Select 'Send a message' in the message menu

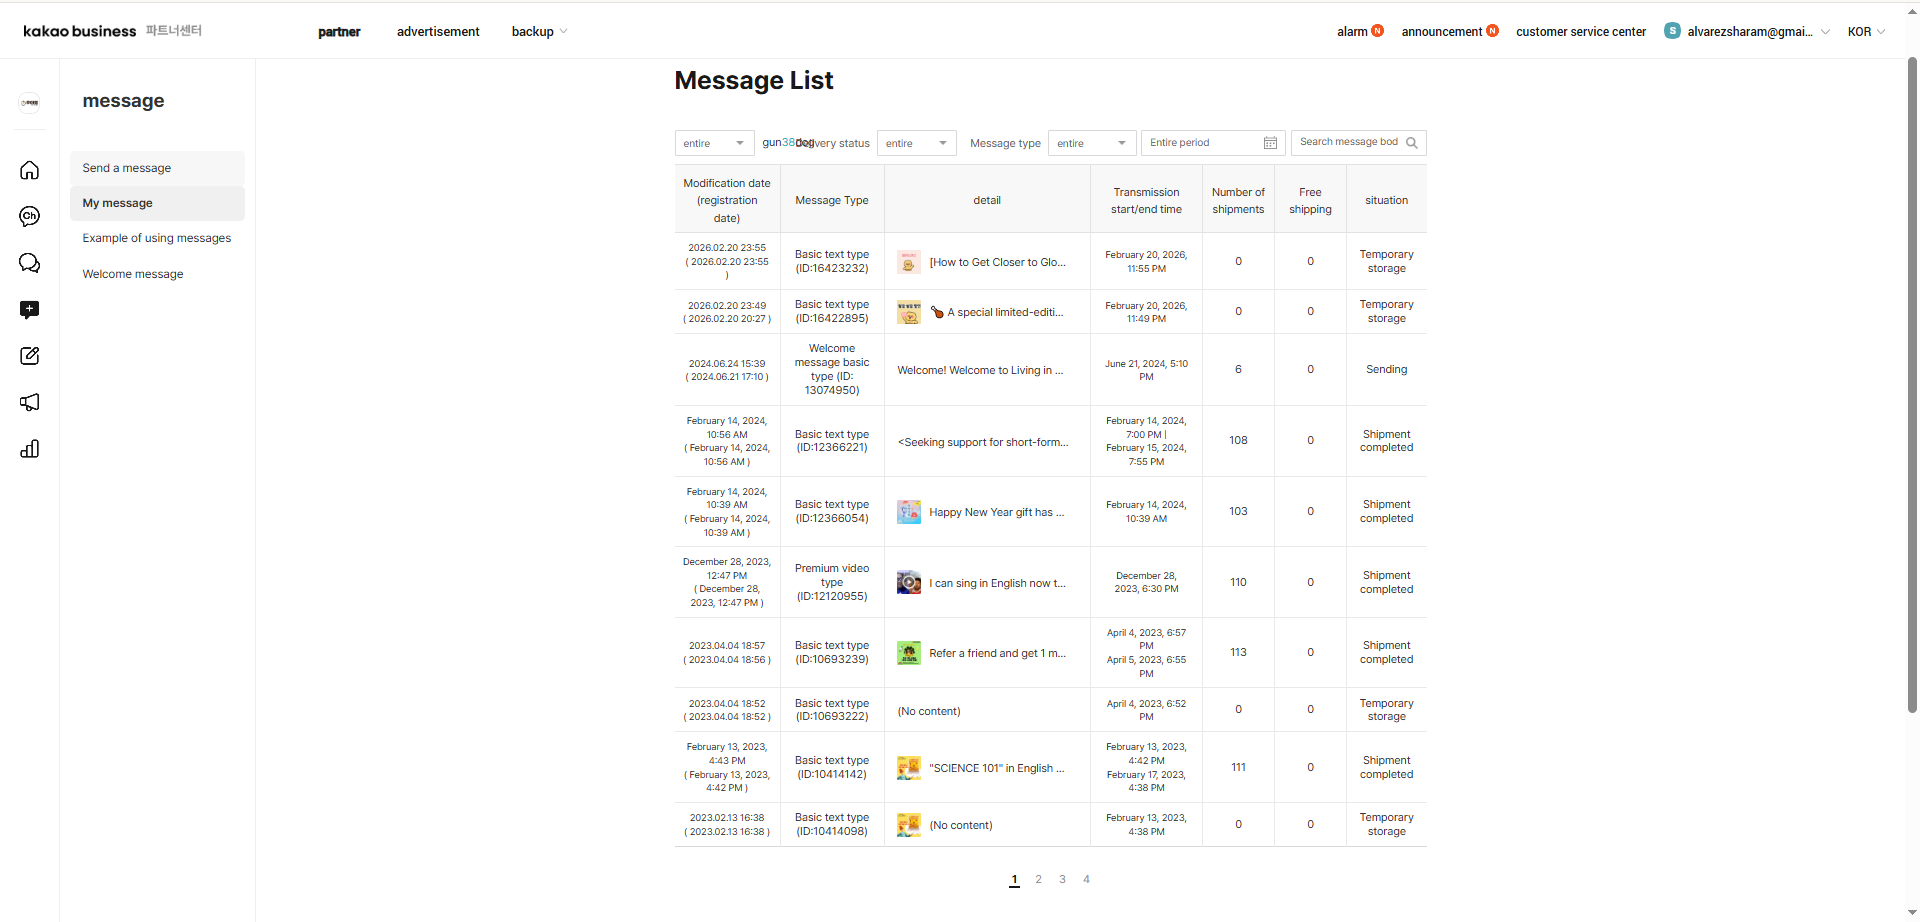click(x=157, y=168)
